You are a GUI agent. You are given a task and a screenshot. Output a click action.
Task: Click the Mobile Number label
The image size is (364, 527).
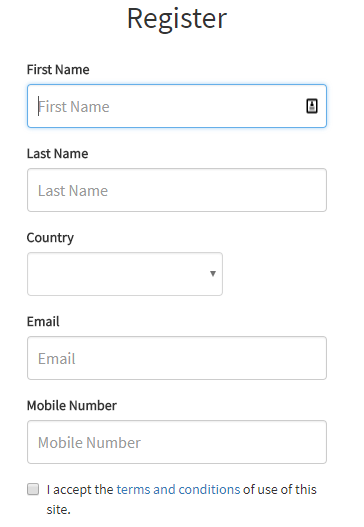point(72,406)
